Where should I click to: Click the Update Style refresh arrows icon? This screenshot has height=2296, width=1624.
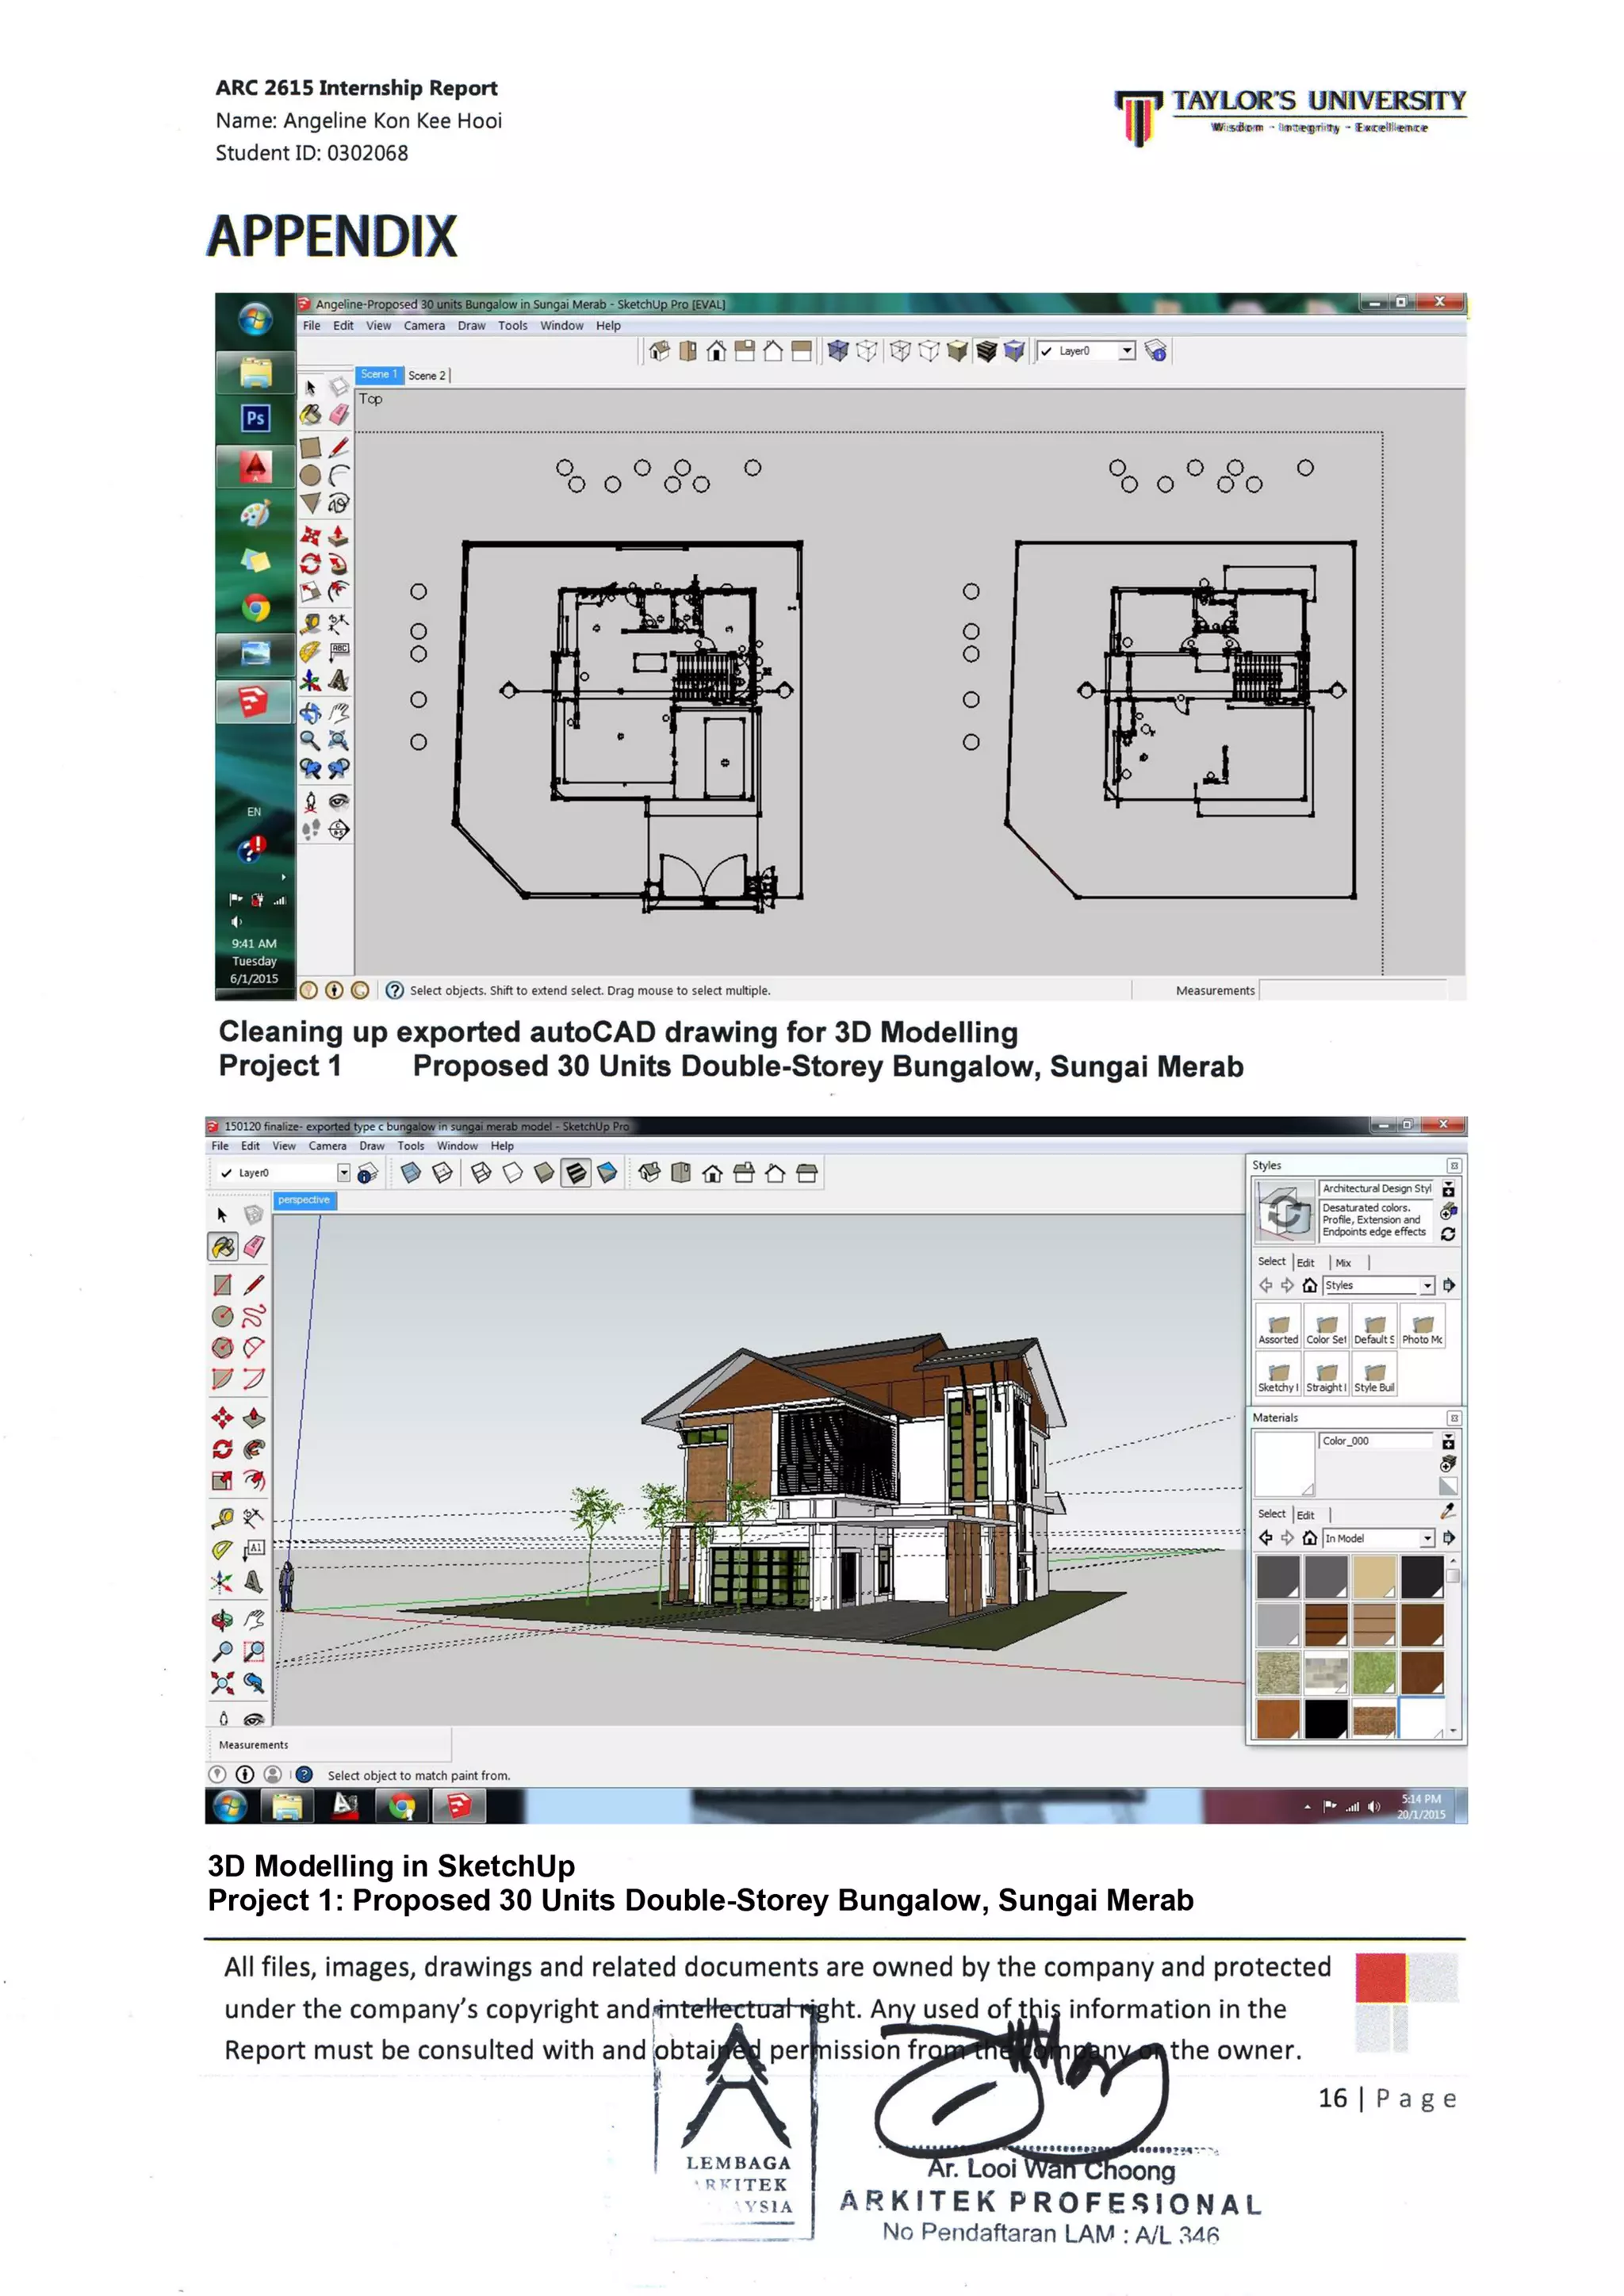point(1448,1235)
